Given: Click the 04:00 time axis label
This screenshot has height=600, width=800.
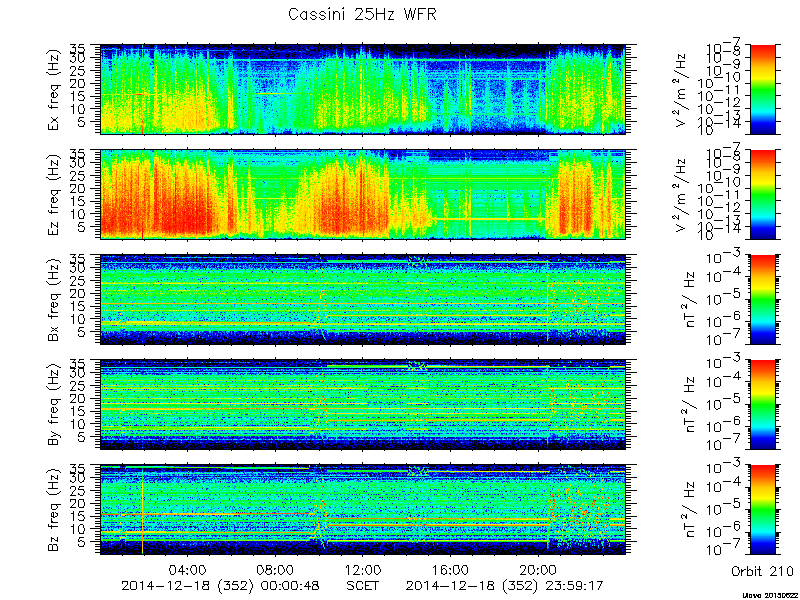Looking at the screenshot, I should click(188, 569).
